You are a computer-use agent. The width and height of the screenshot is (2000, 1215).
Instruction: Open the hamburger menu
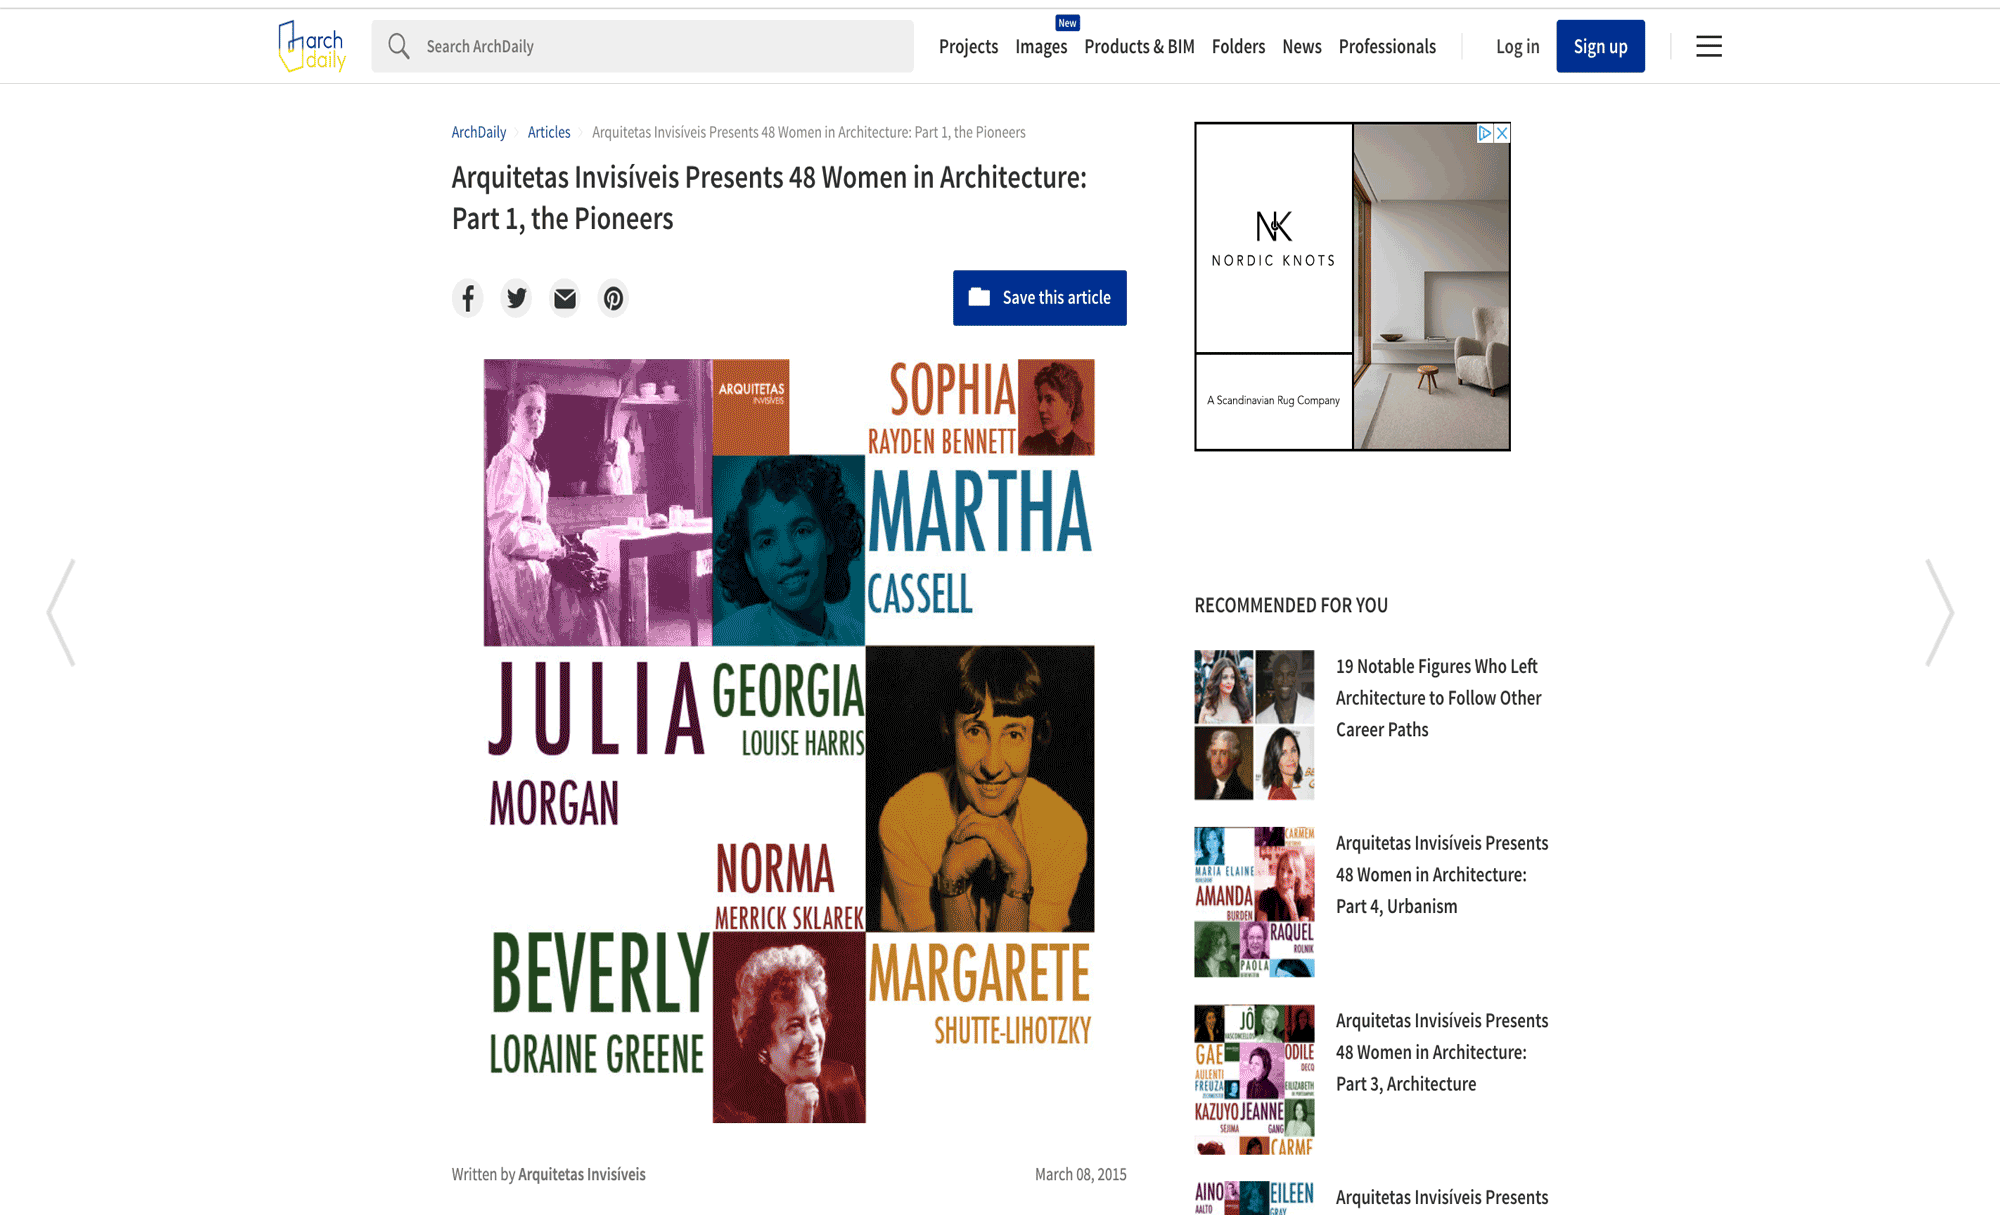[1708, 46]
